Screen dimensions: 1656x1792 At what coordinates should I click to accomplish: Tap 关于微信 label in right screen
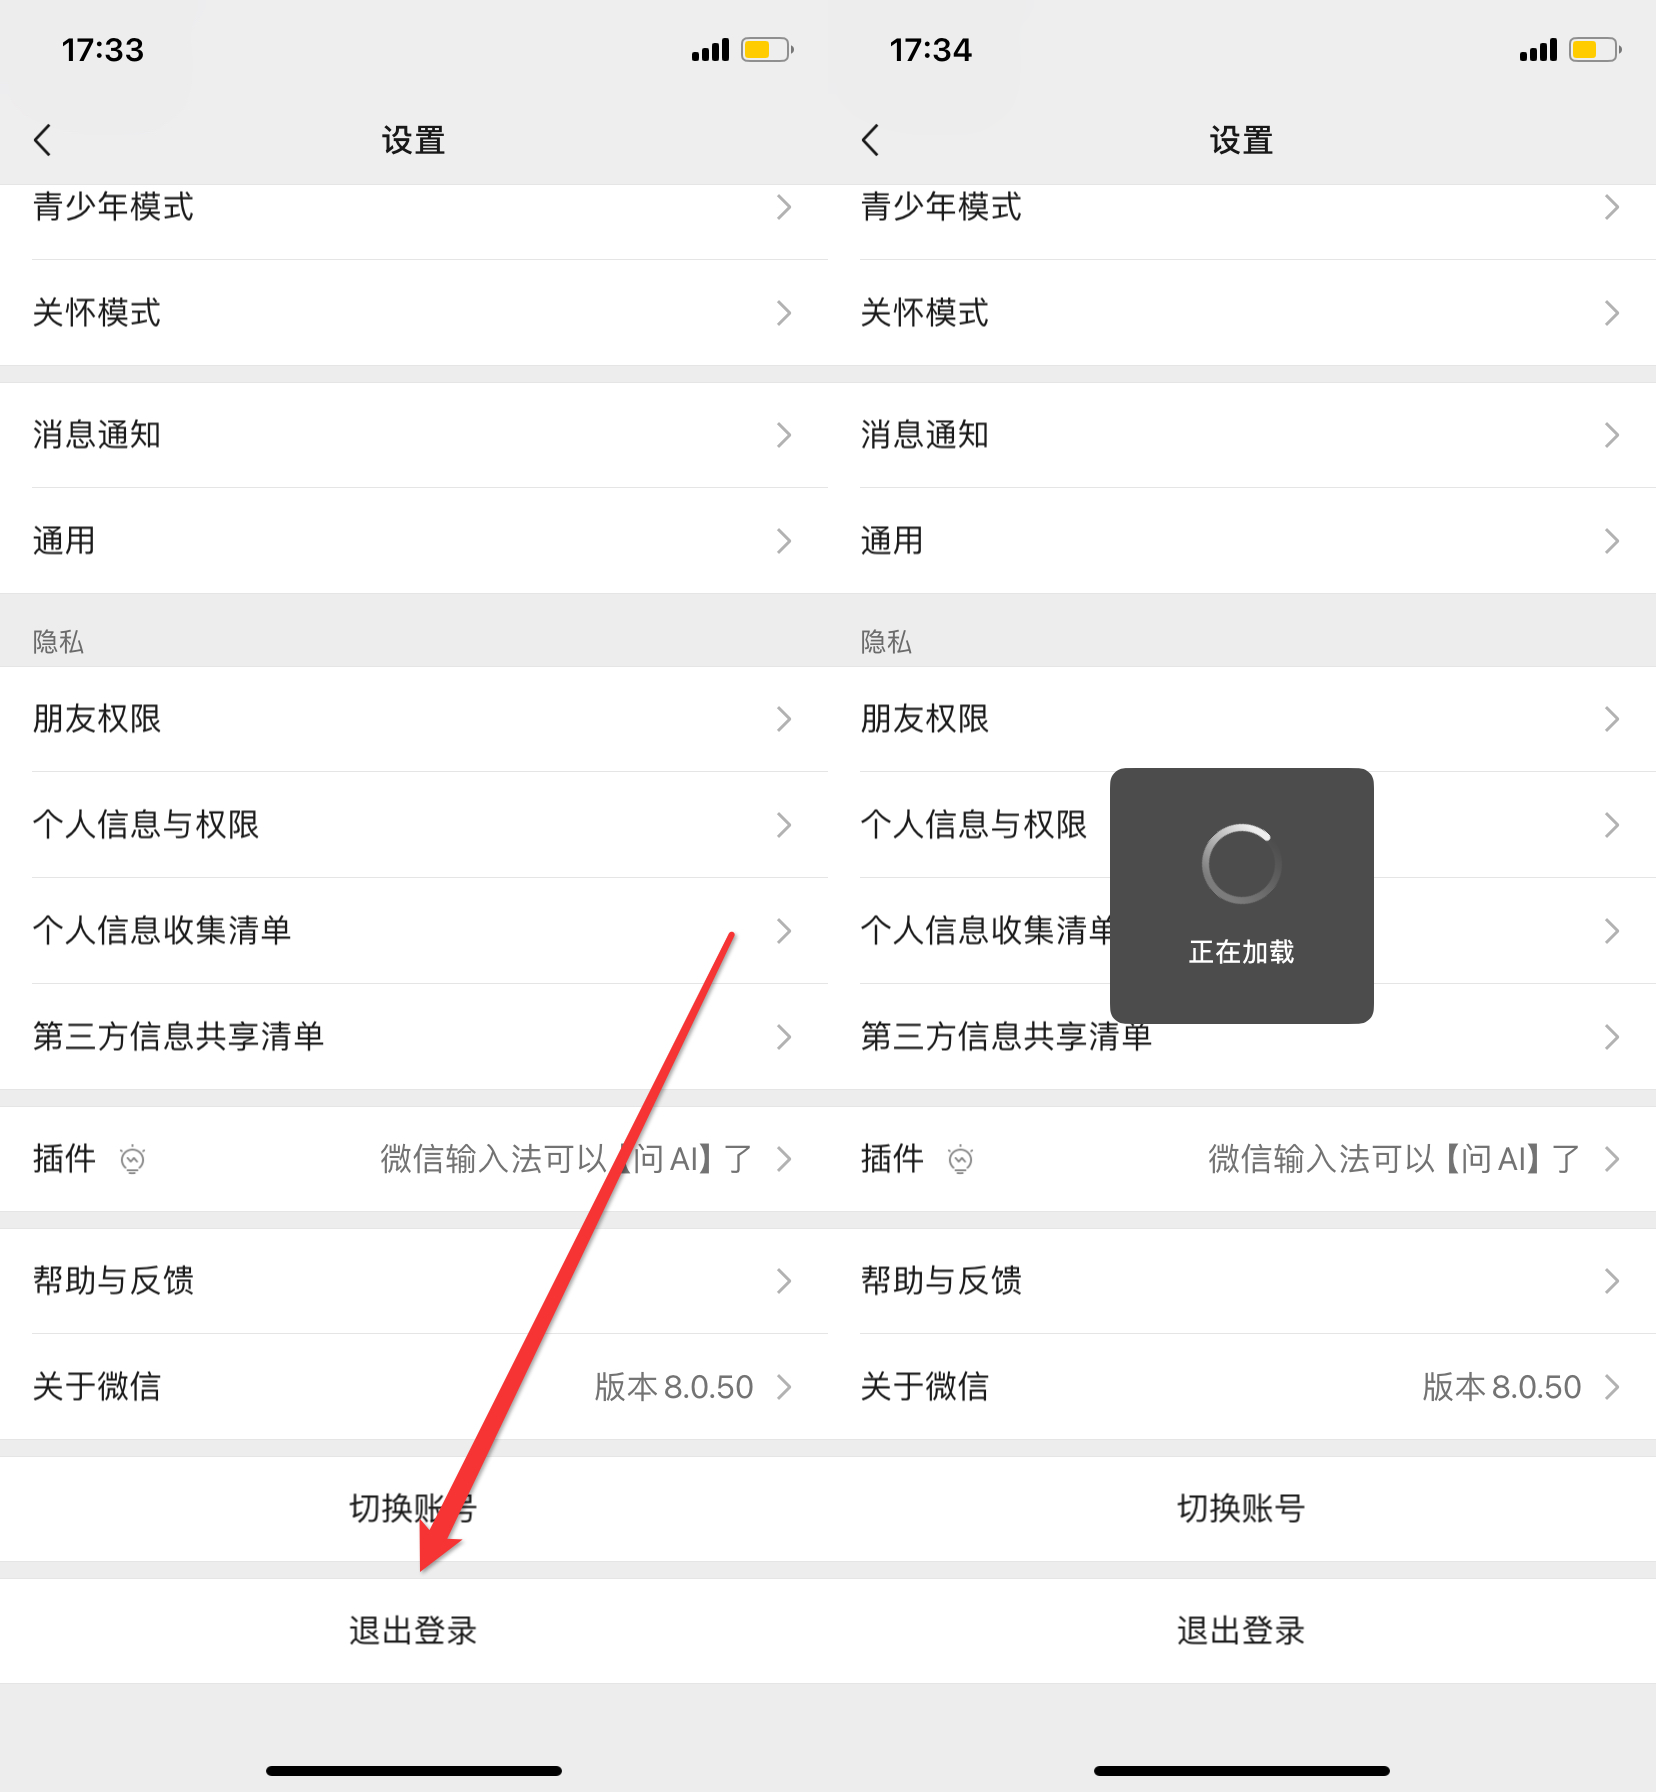click(925, 1387)
